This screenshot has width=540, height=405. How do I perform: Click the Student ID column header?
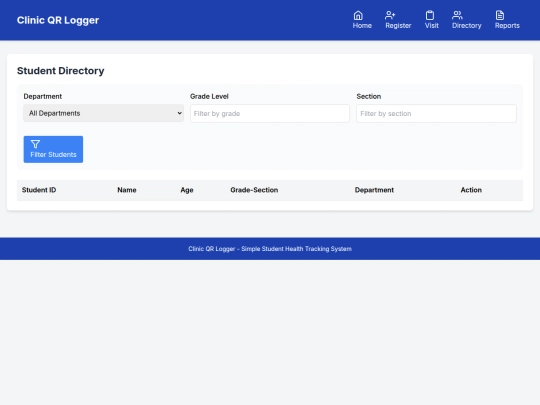[39, 190]
